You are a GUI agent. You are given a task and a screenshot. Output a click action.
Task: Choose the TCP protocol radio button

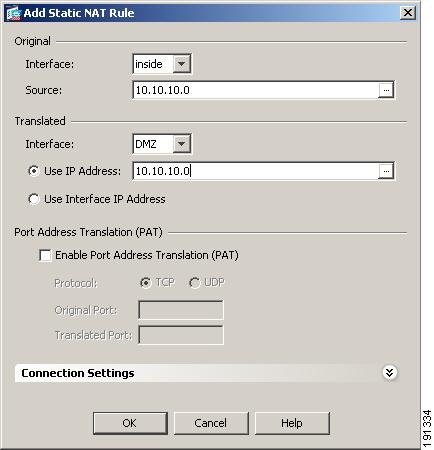pos(145,283)
